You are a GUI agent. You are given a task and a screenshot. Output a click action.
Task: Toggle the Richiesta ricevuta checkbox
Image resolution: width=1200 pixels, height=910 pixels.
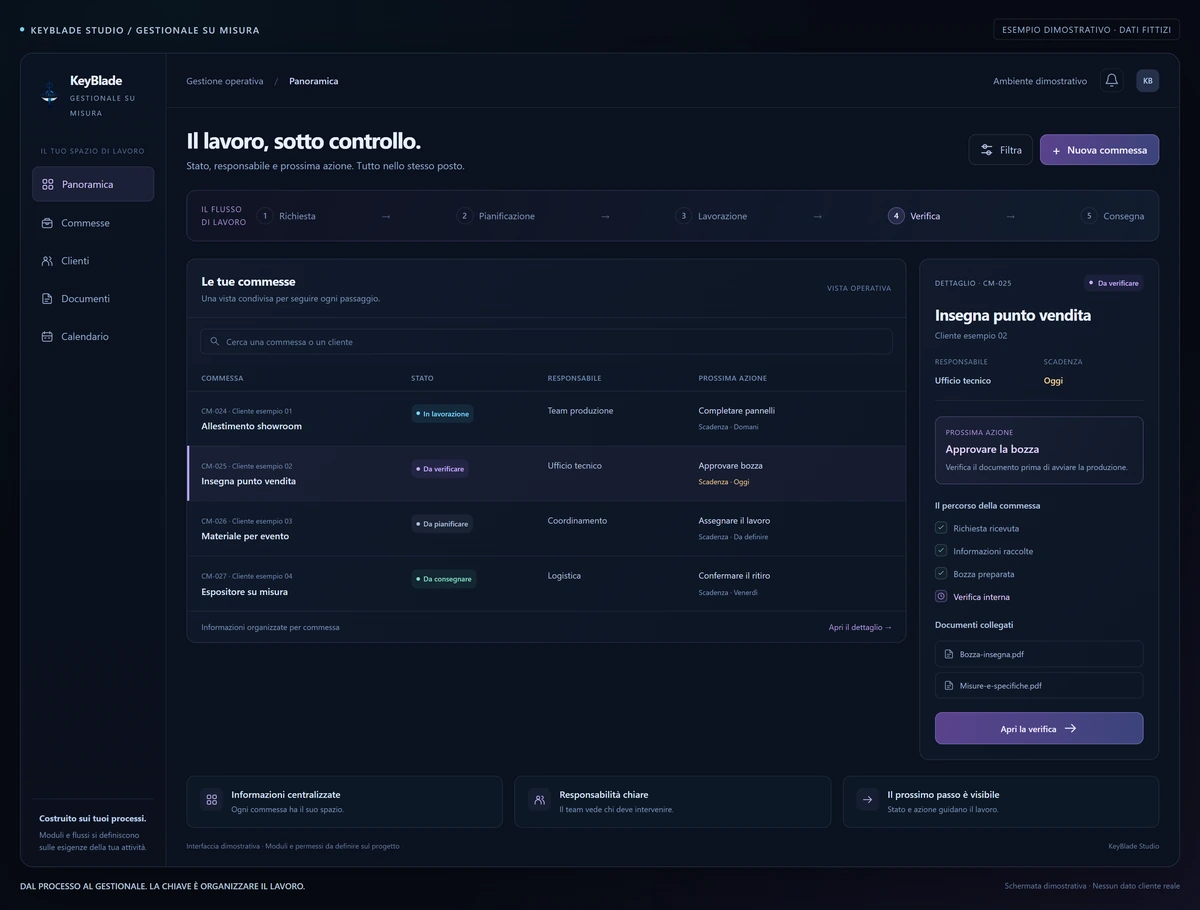941,528
